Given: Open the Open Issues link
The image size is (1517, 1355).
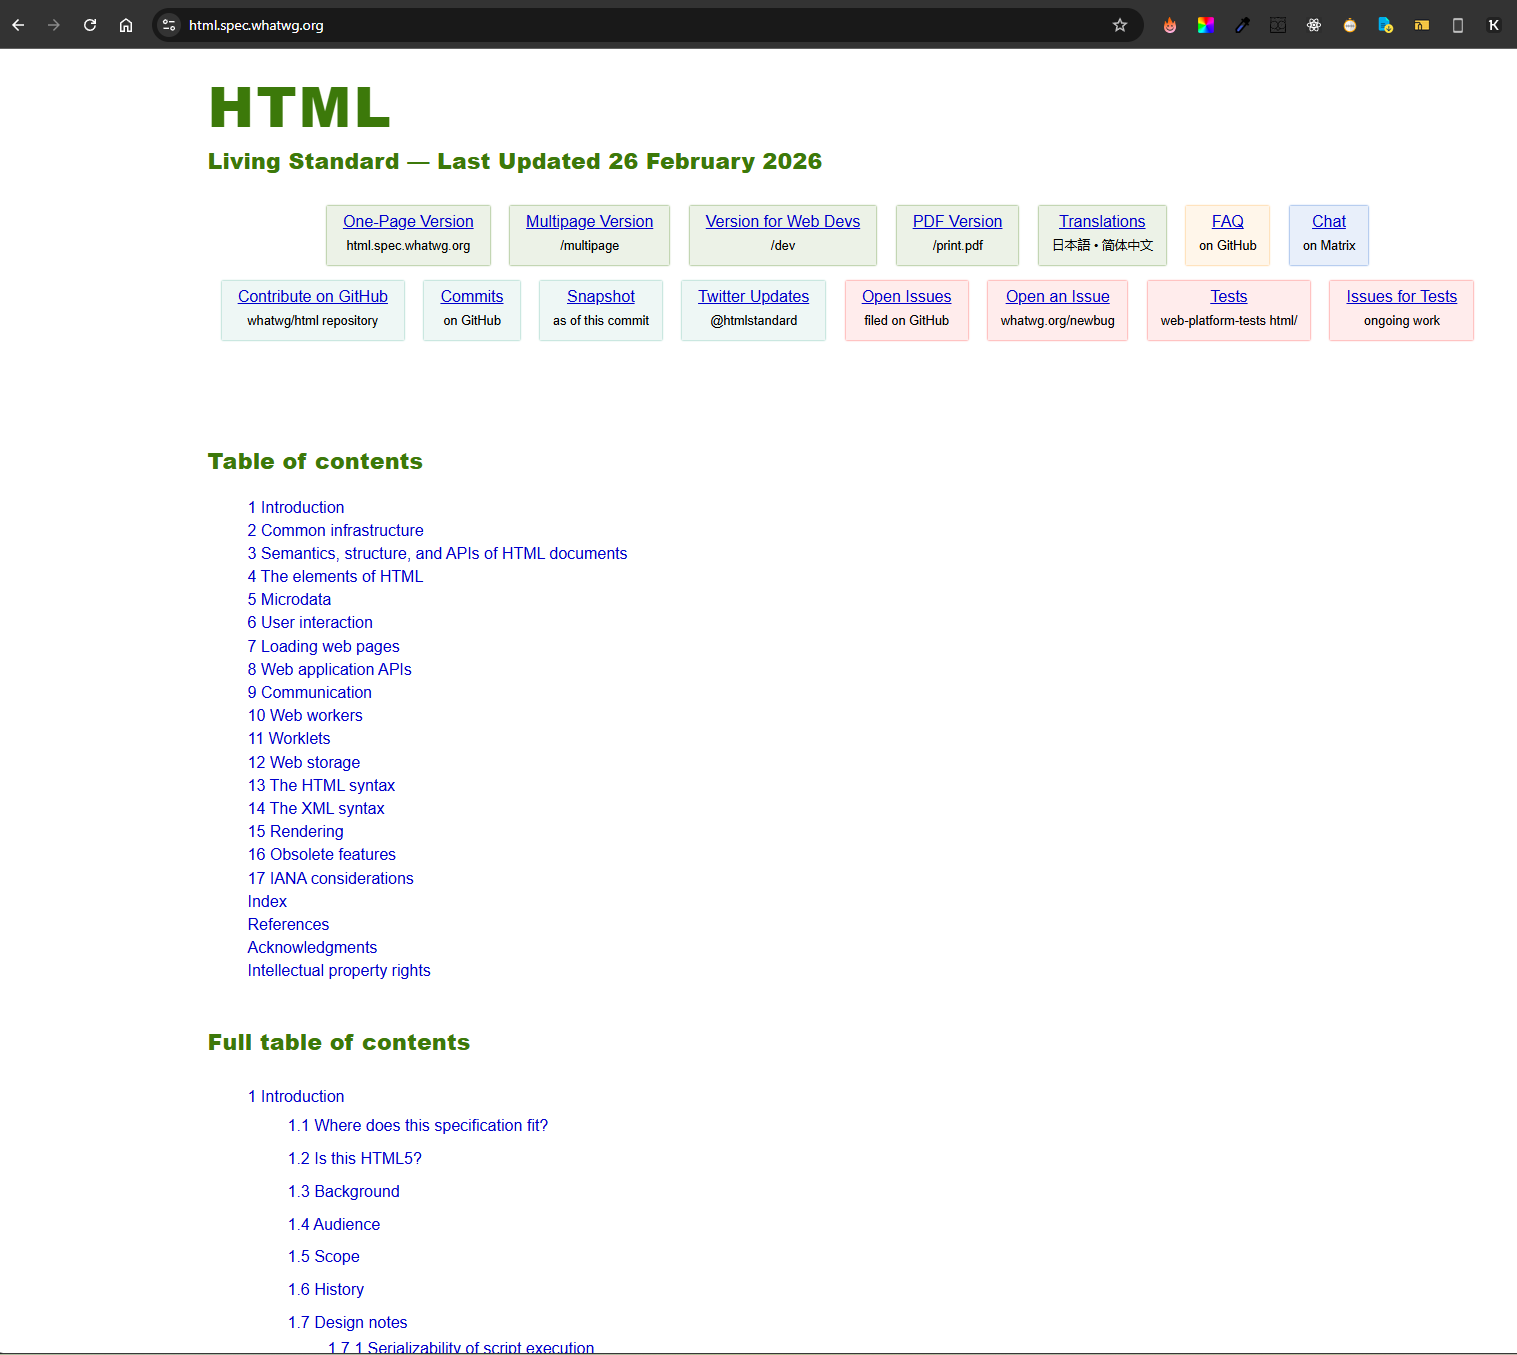Looking at the screenshot, I should point(907,296).
